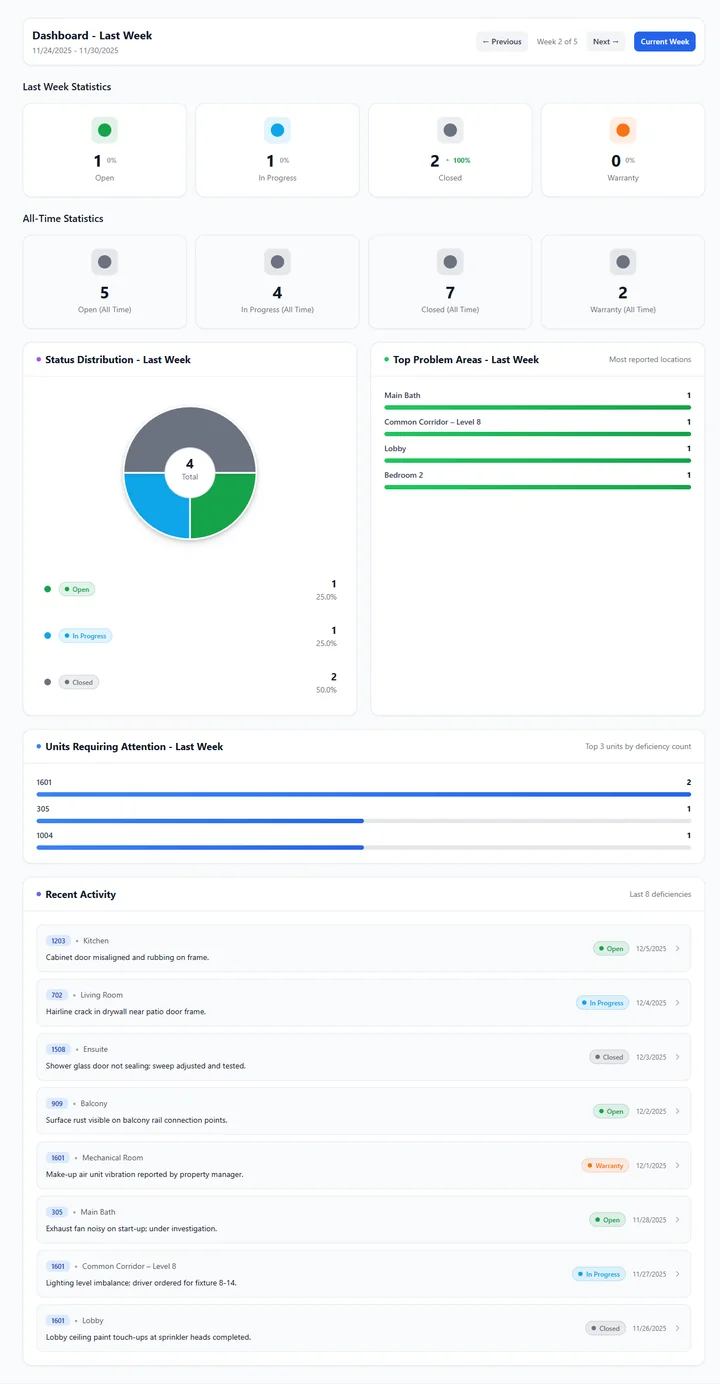Click the progress bar for unit 1601
720x1384 pixels.
pos(362,793)
